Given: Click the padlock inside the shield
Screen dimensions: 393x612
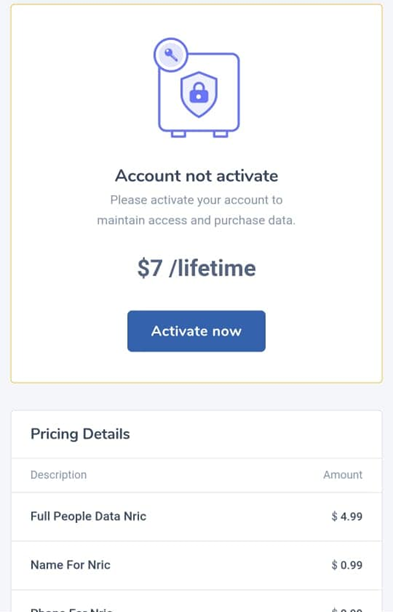Looking at the screenshot, I should [199, 93].
